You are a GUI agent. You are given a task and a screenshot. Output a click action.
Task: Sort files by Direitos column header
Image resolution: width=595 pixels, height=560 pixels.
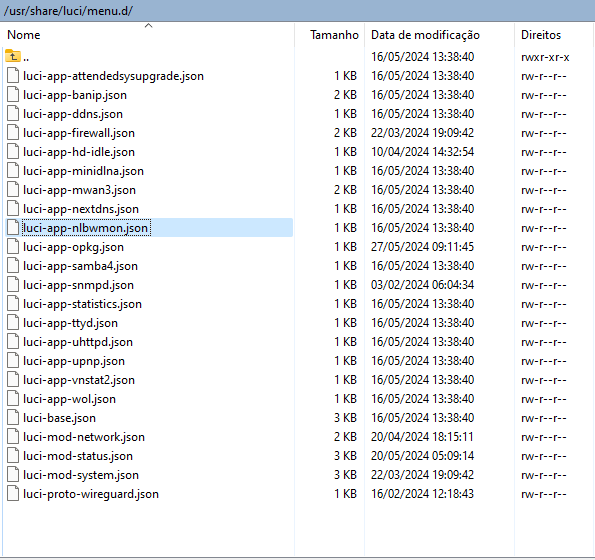541,35
